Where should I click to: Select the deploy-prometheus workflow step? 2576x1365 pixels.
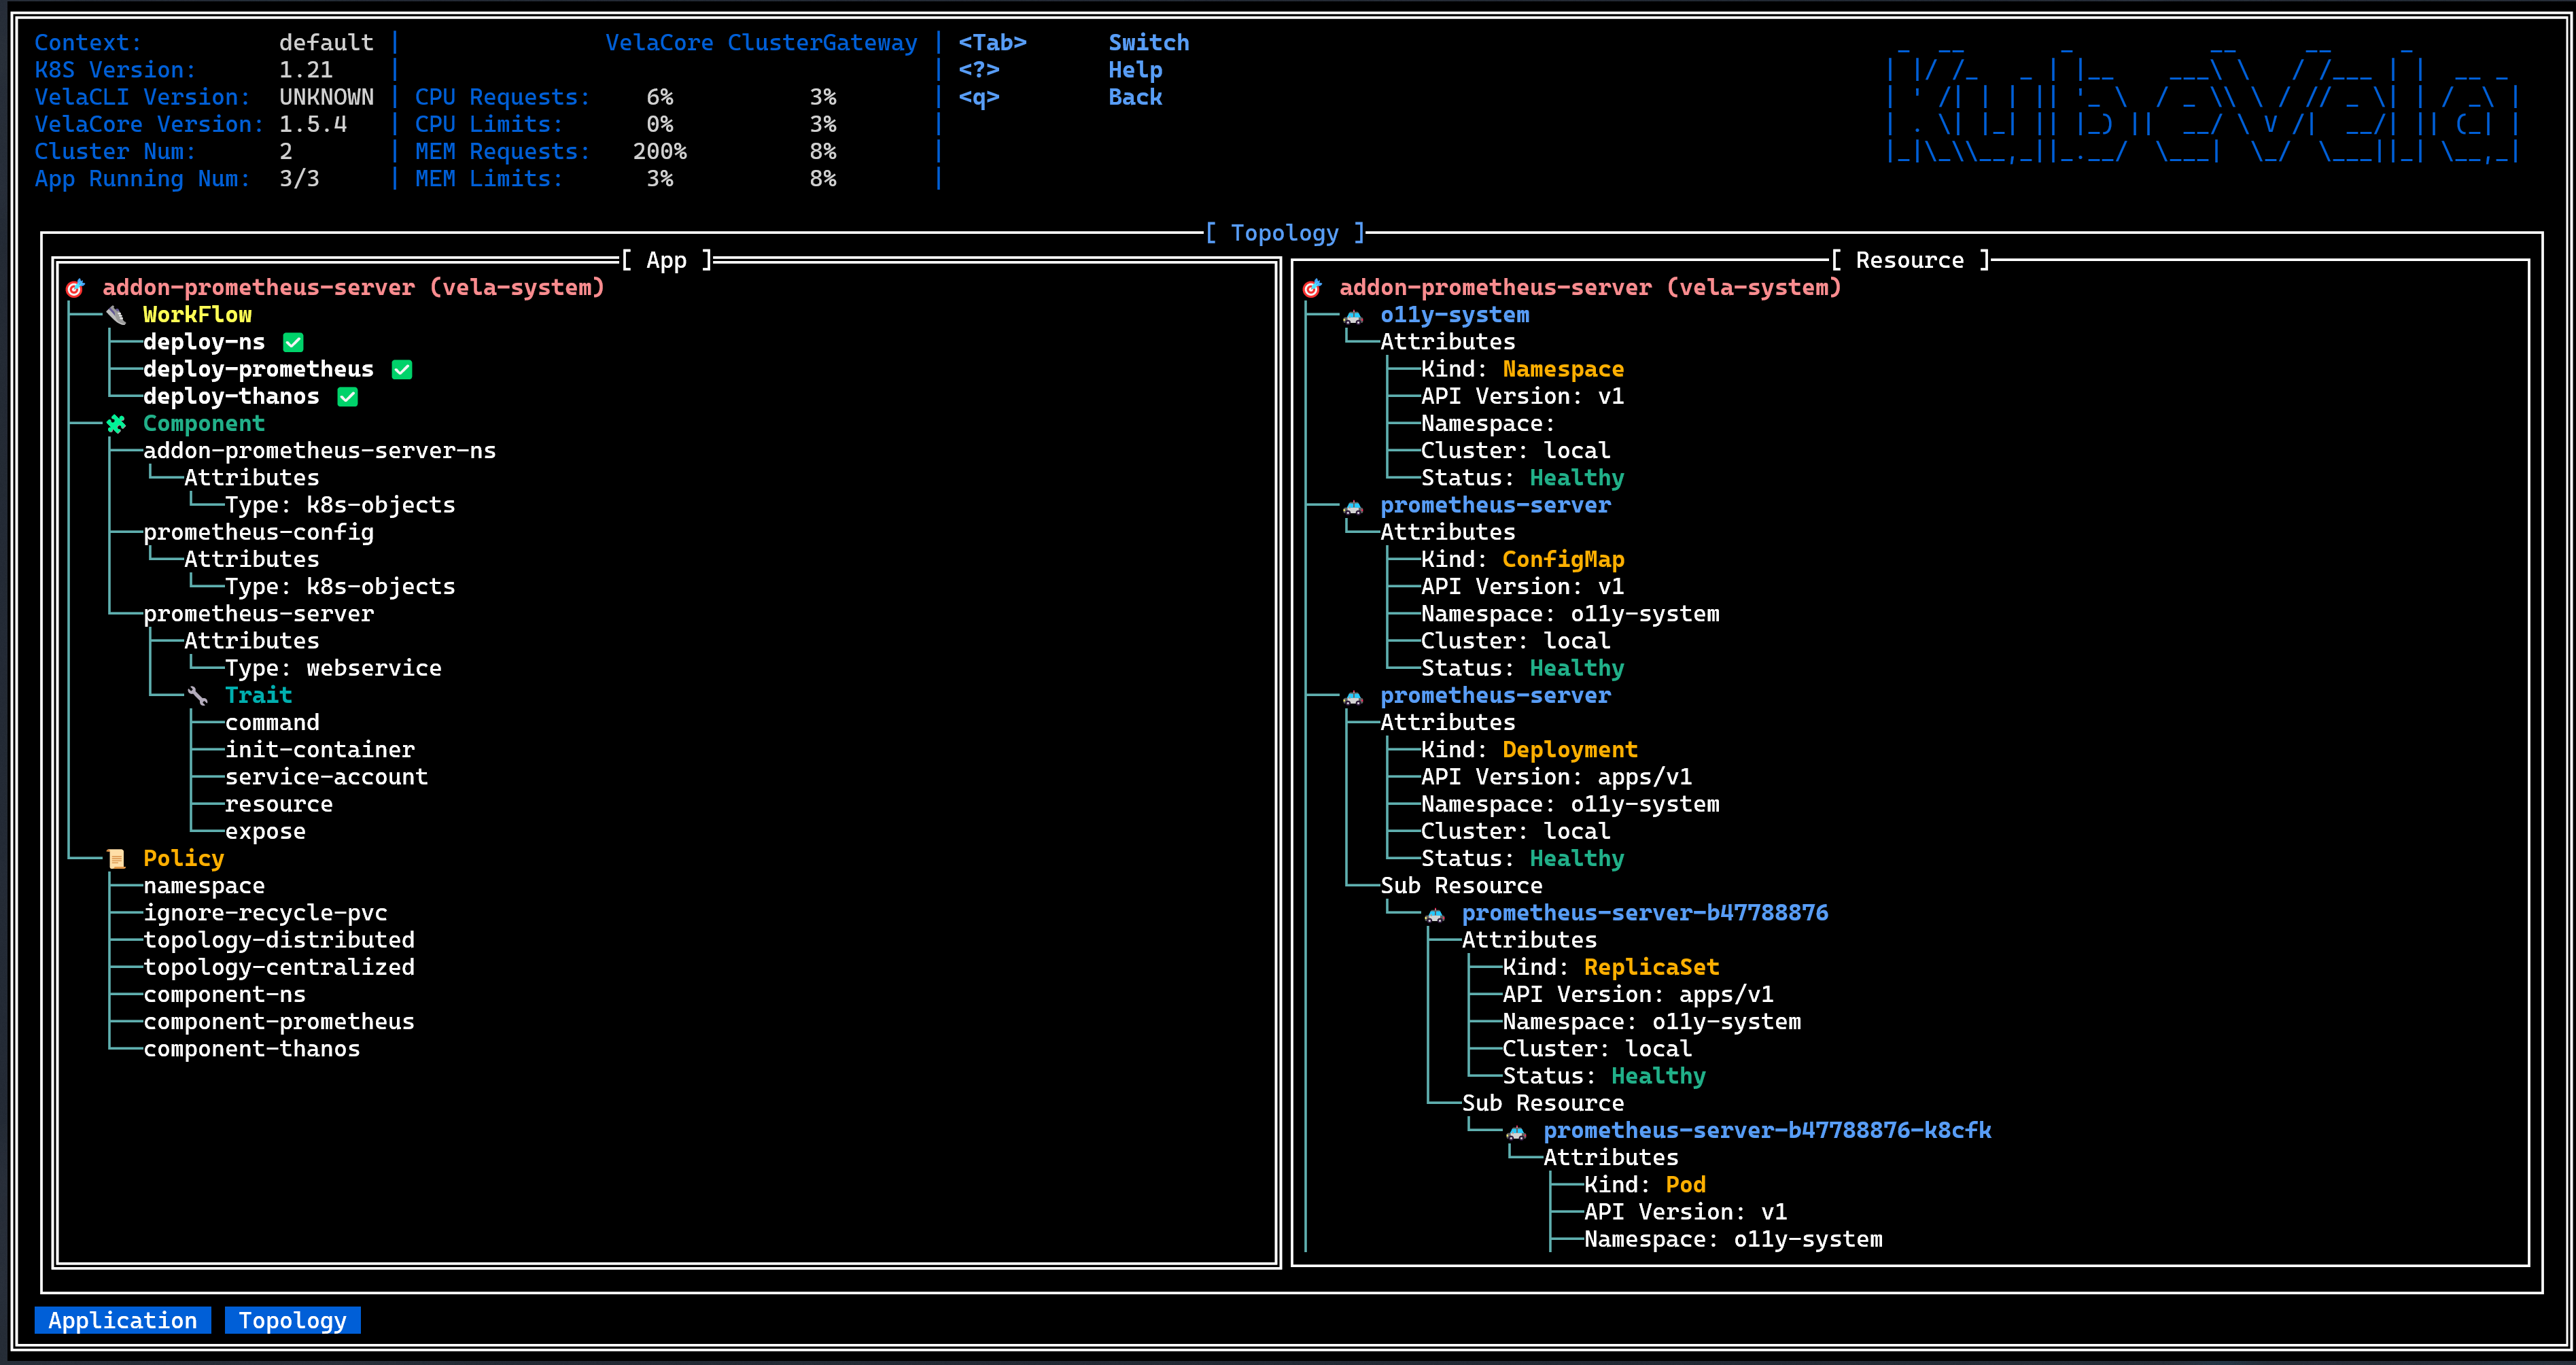[258, 369]
